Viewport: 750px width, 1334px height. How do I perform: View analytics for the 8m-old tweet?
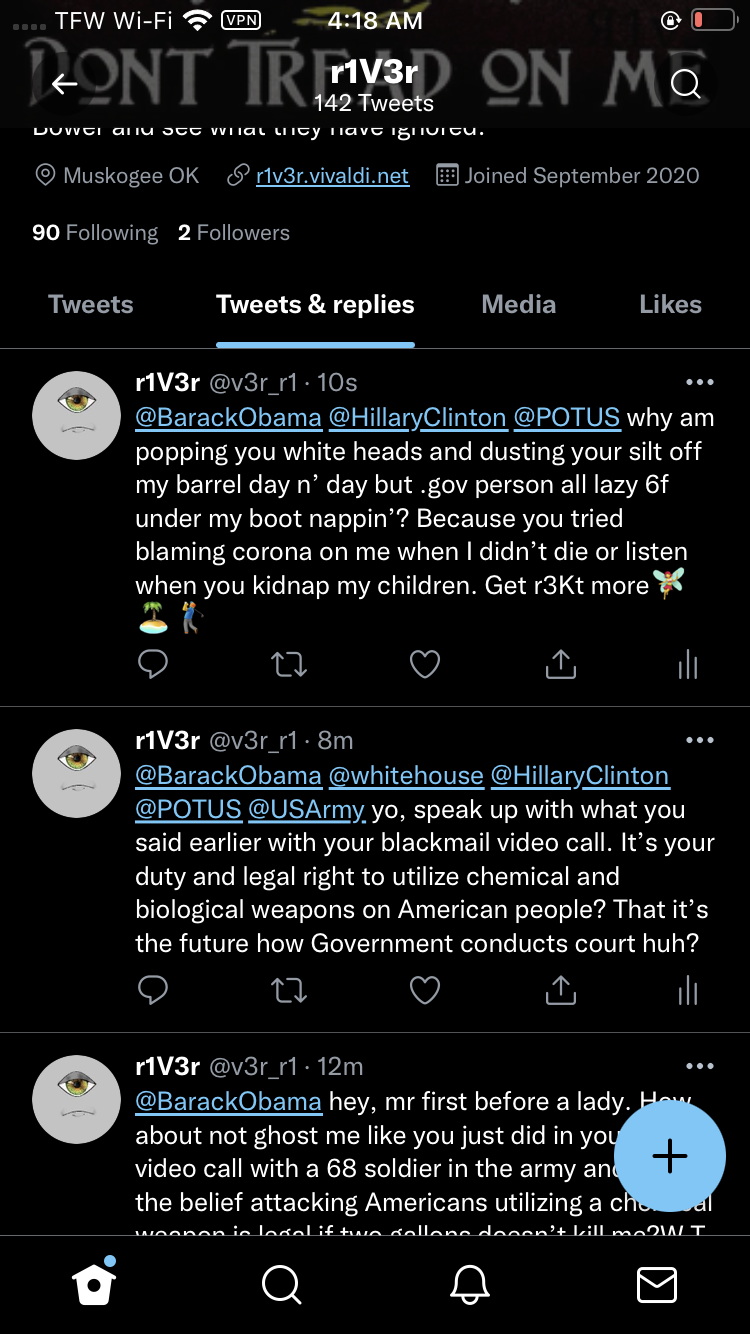(x=688, y=990)
